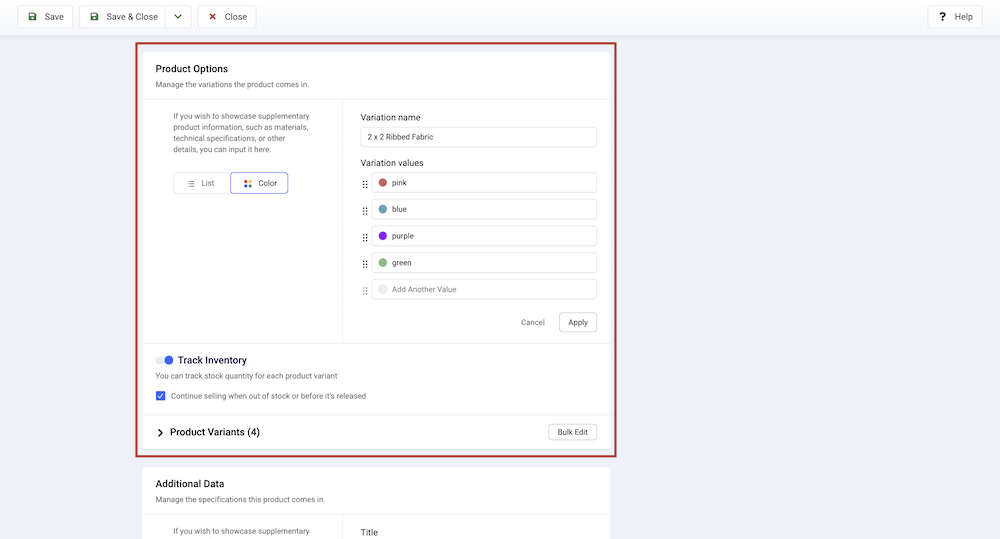This screenshot has width=1000, height=539.
Task: Click the Variation name input field
Action: click(x=478, y=137)
